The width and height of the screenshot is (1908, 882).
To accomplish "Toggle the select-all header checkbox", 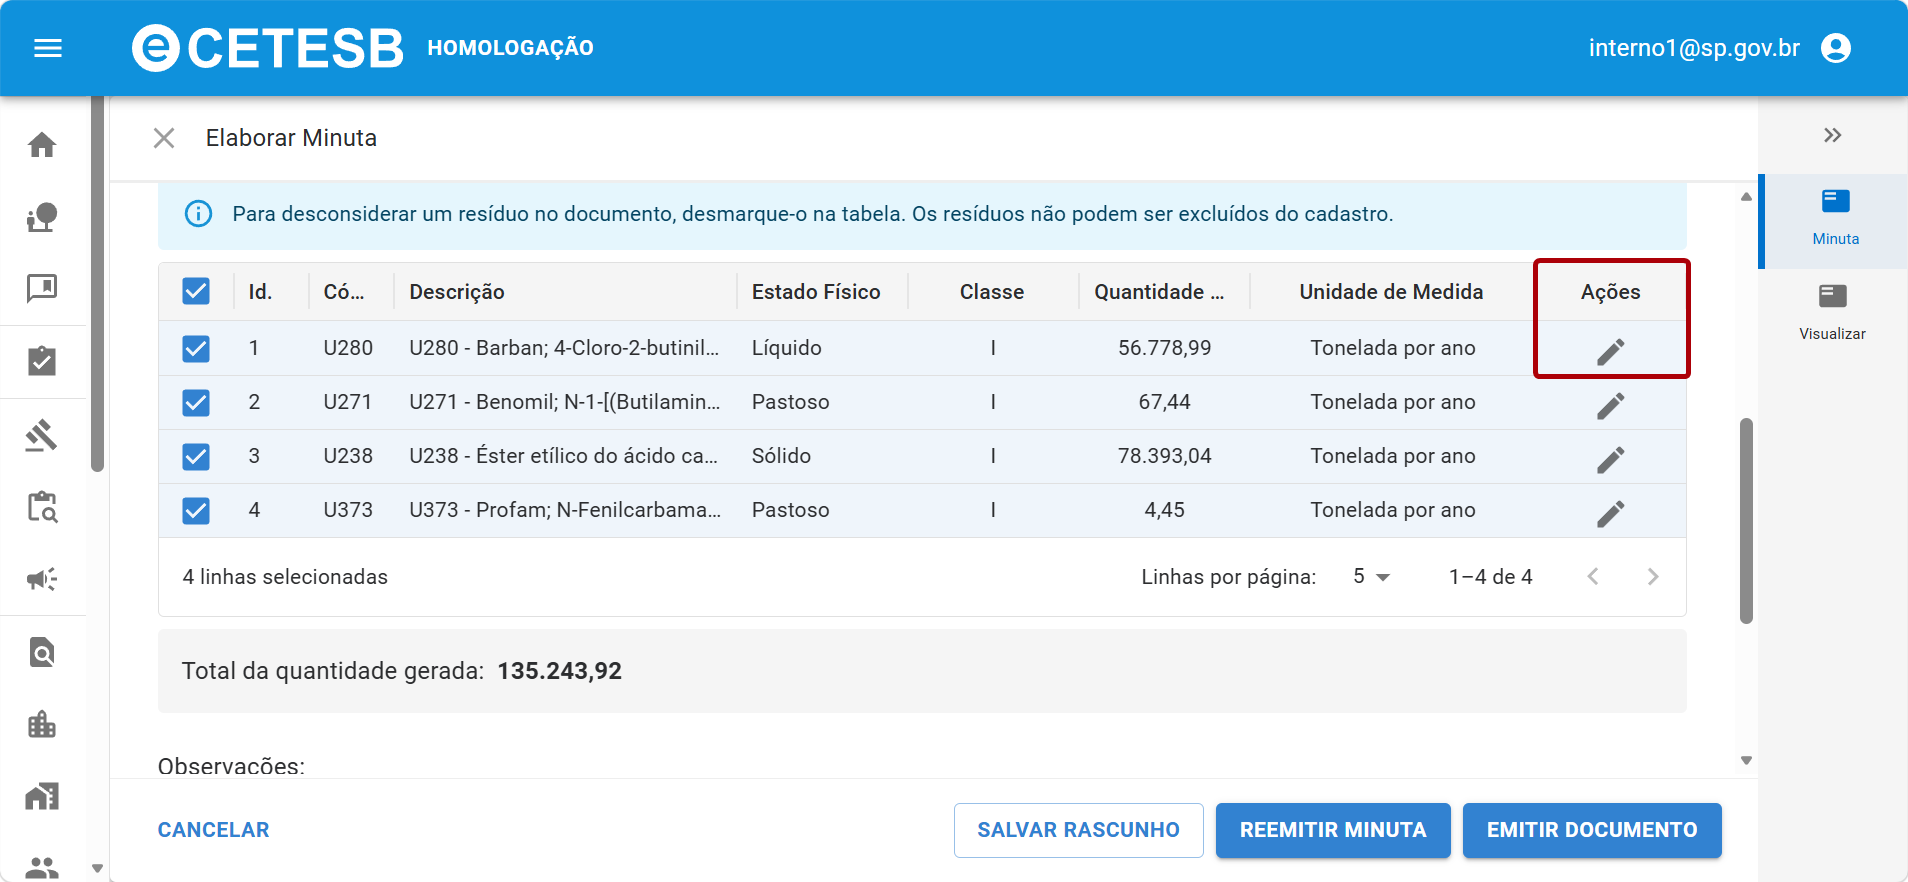I will click(x=196, y=291).
